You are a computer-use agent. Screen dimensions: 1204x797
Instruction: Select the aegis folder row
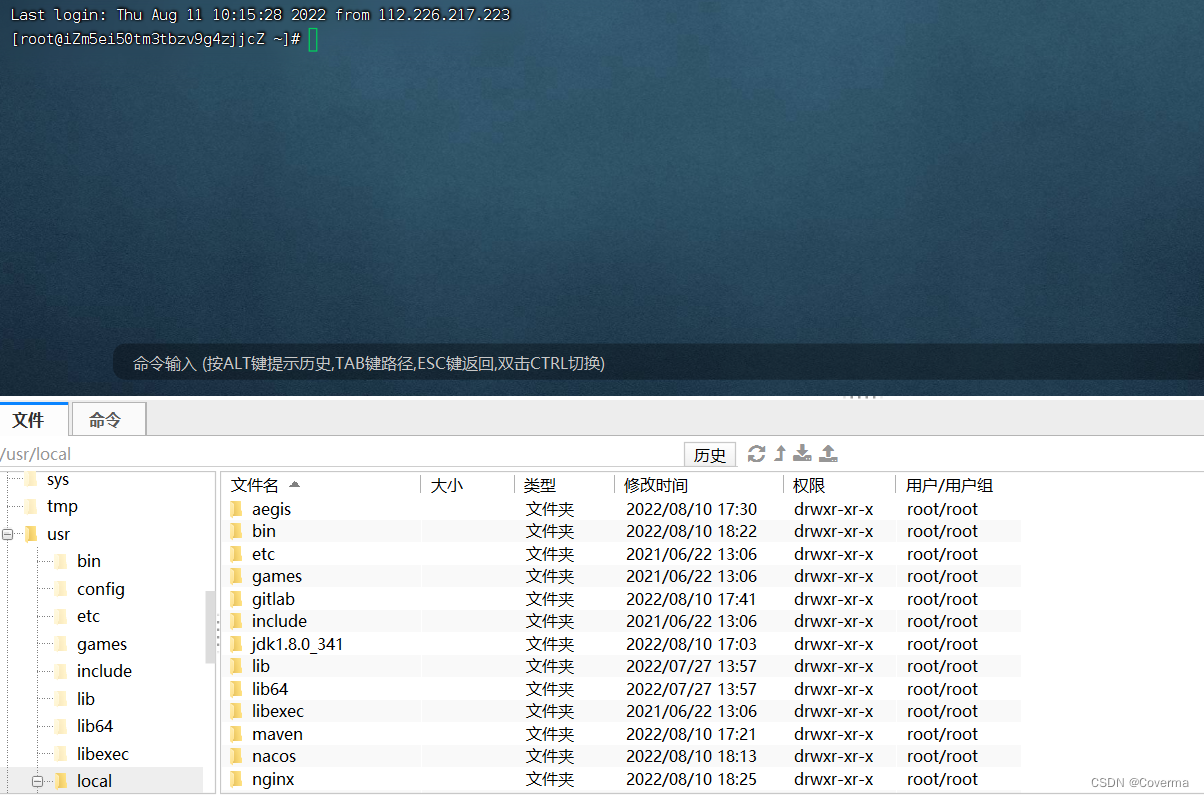[x=621, y=509]
